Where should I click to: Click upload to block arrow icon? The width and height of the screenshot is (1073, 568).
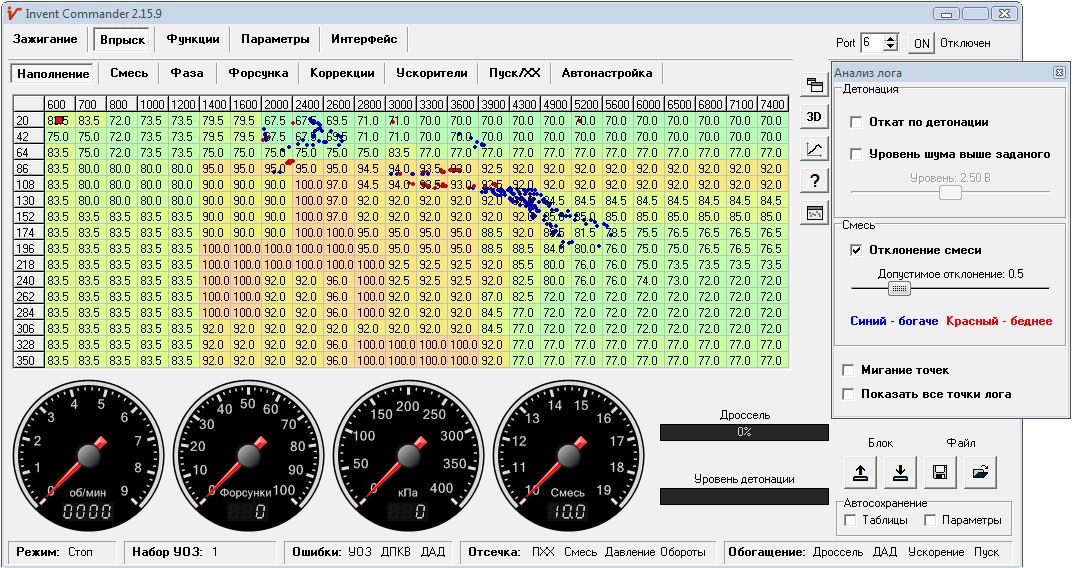tap(860, 472)
